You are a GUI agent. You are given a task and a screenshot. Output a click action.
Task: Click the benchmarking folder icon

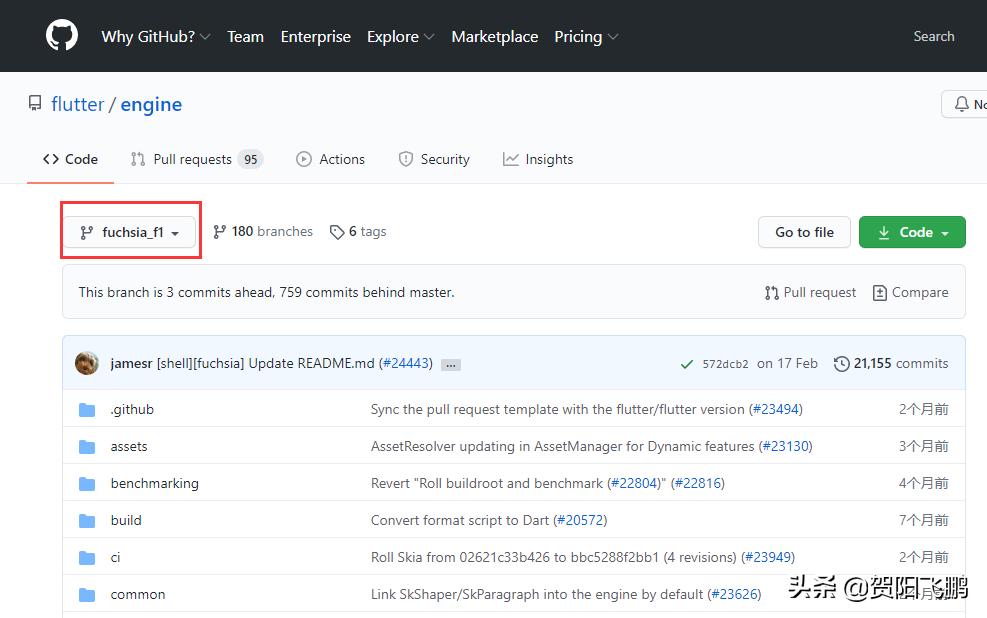click(x=88, y=484)
